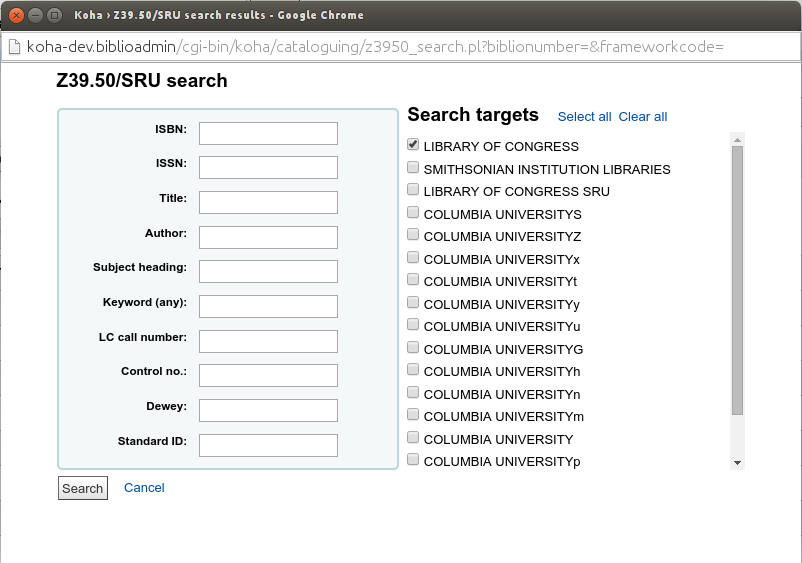Click the Cancel link

pyautogui.click(x=144, y=488)
